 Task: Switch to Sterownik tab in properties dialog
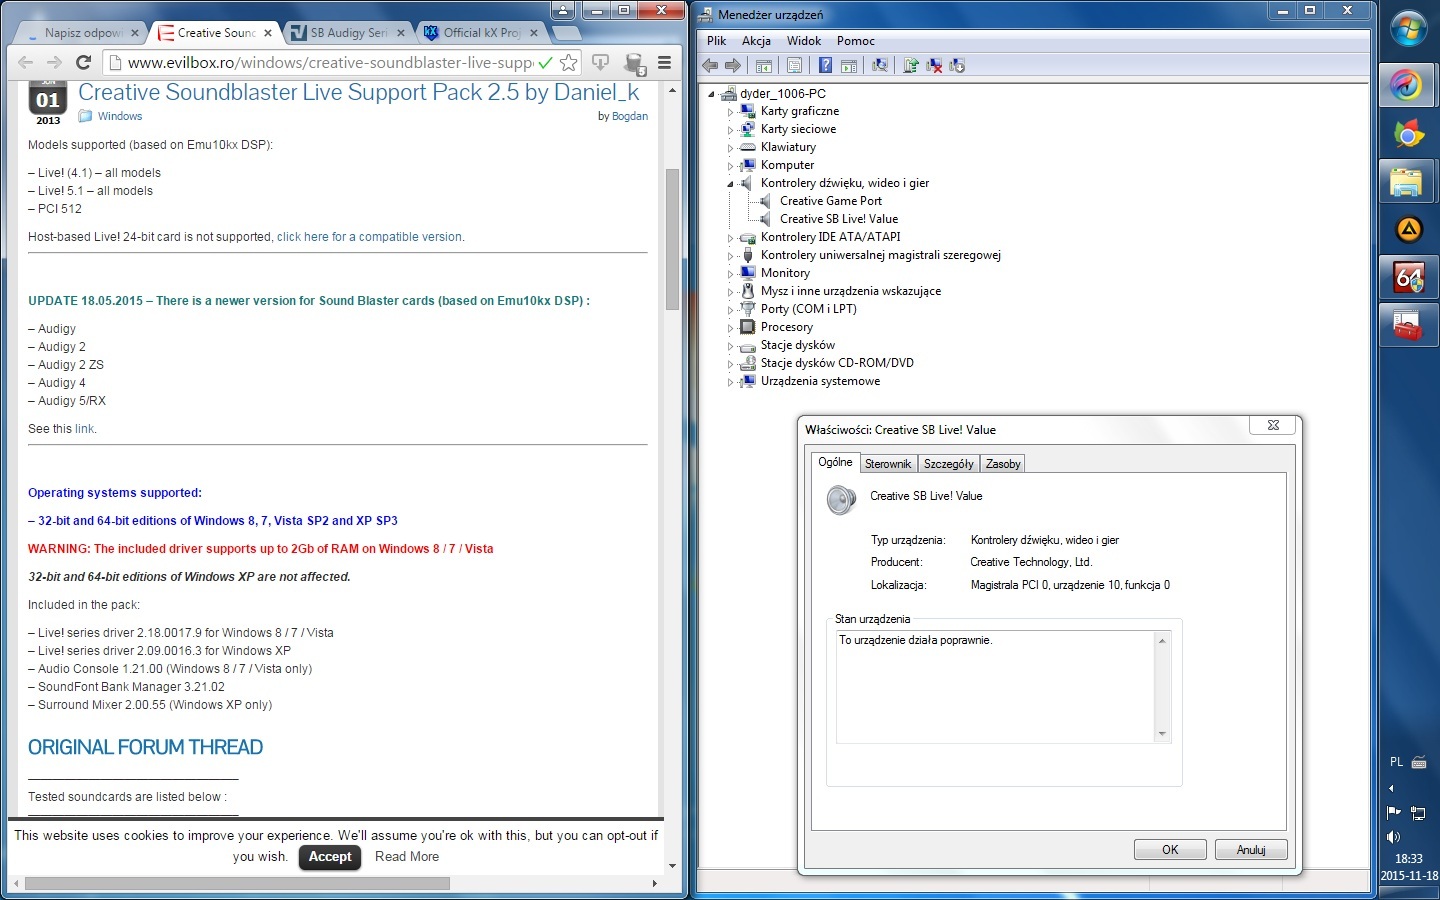pos(888,464)
